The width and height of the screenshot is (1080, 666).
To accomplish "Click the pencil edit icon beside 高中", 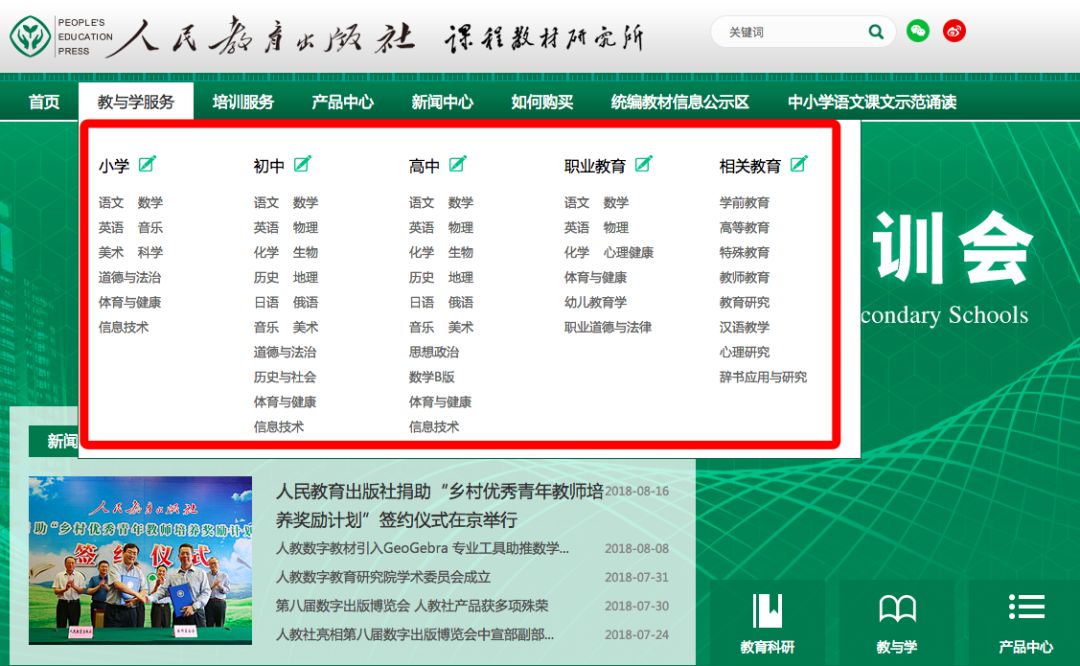I will coord(458,162).
